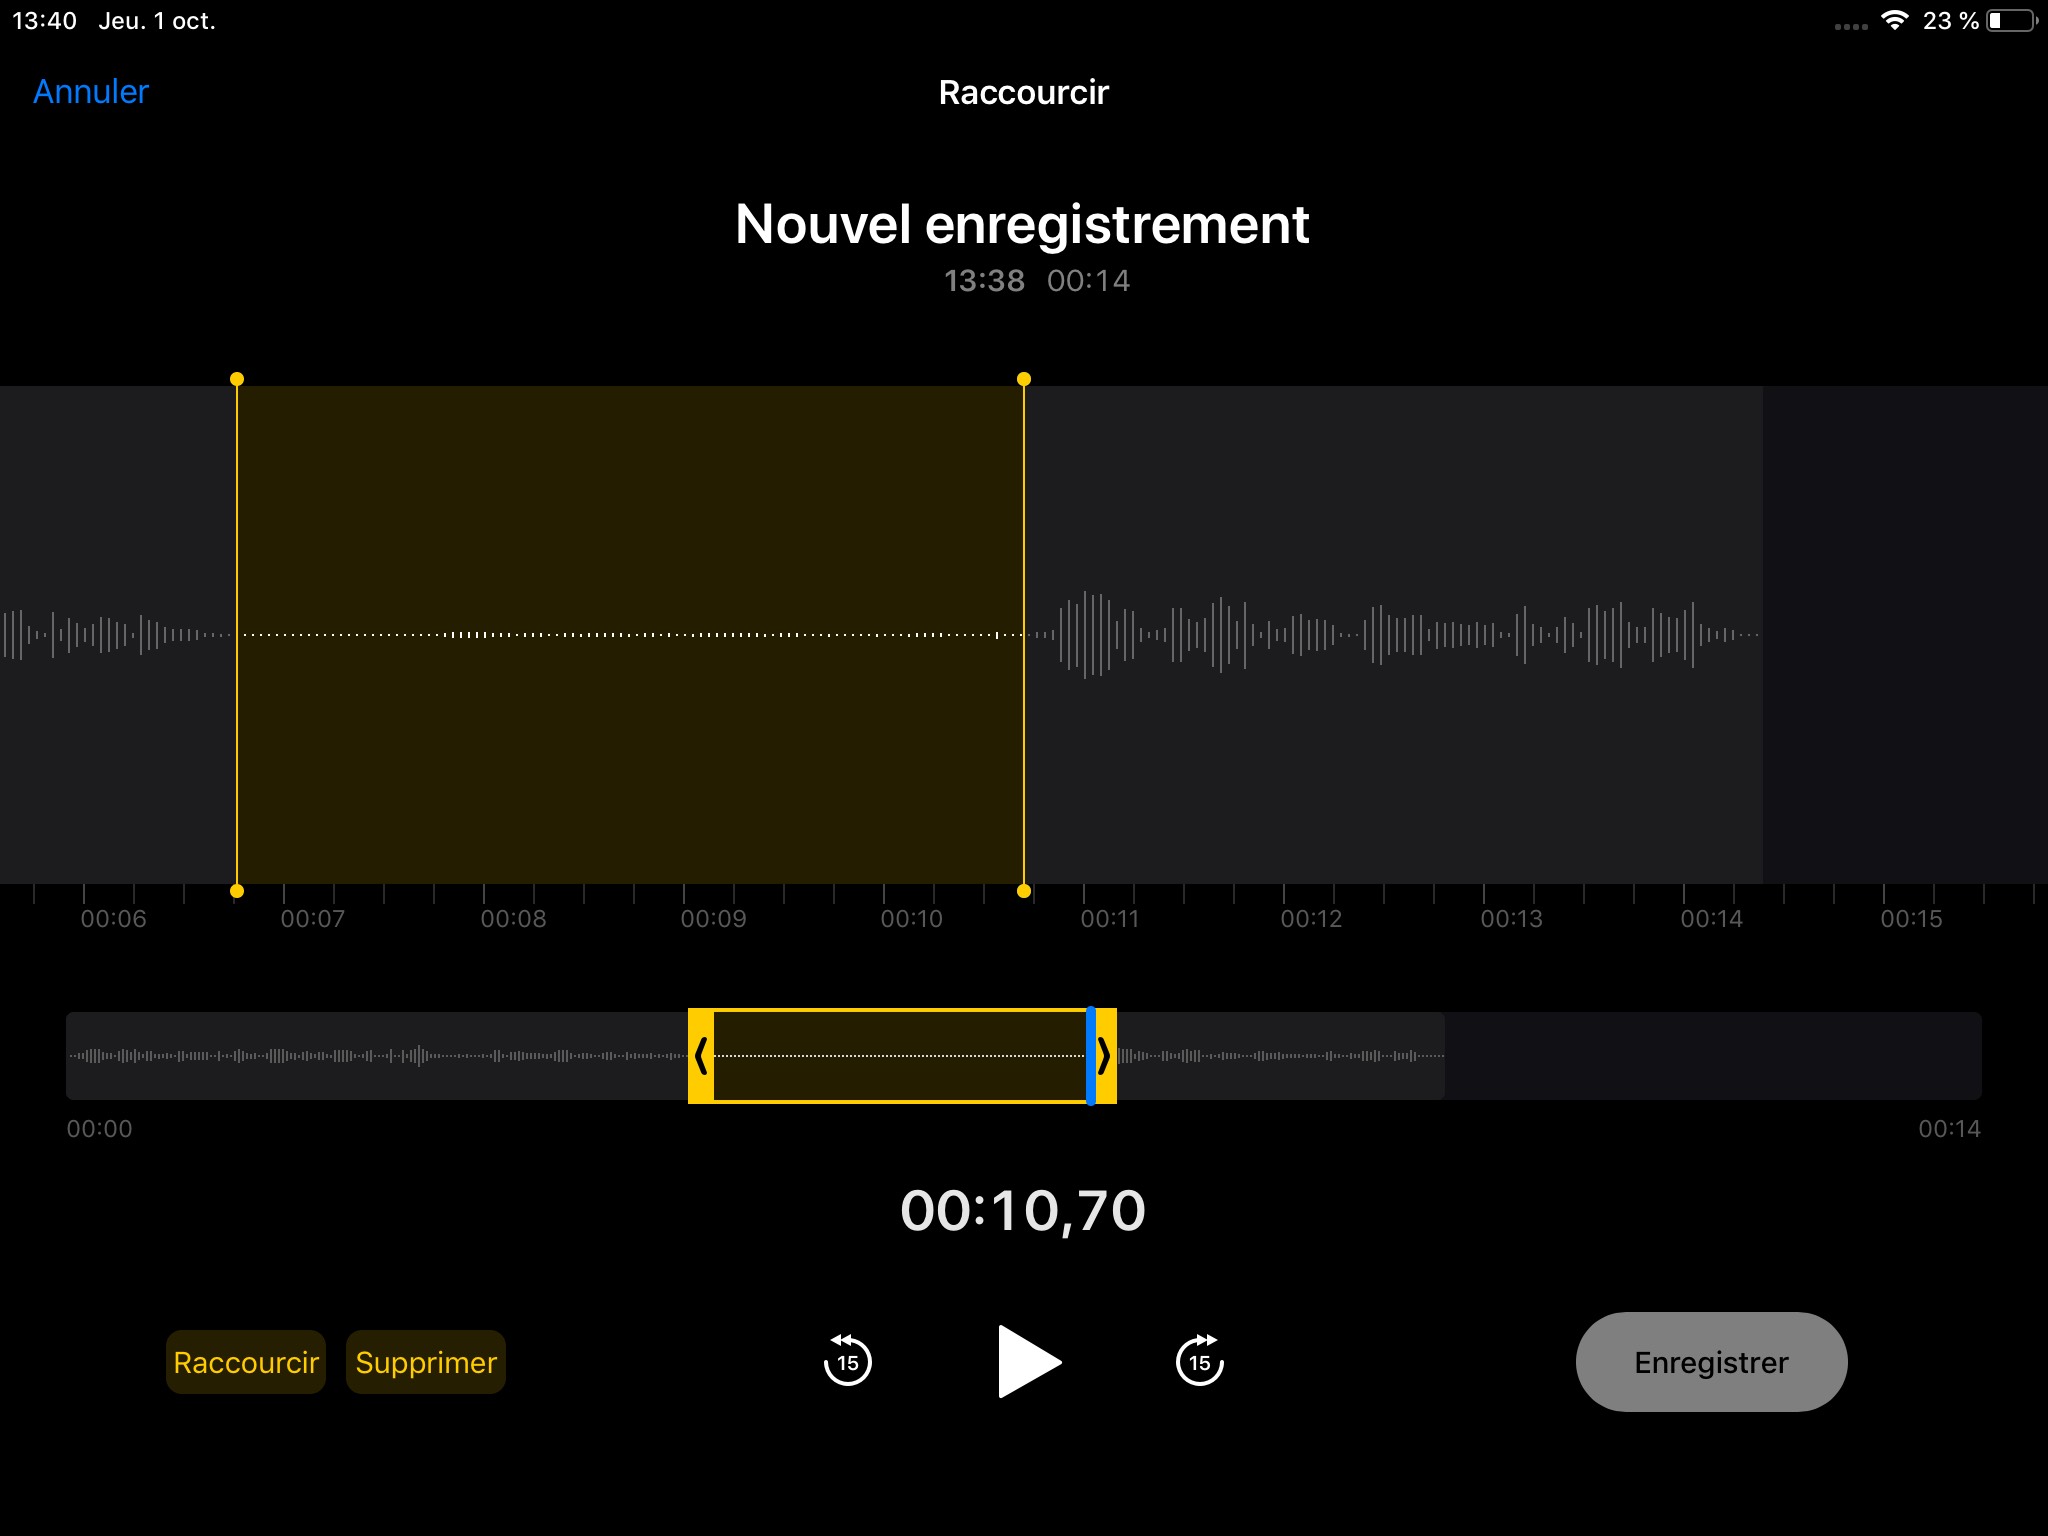
Task: Click the Wi-Fi status icon
Action: coord(1894,21)
